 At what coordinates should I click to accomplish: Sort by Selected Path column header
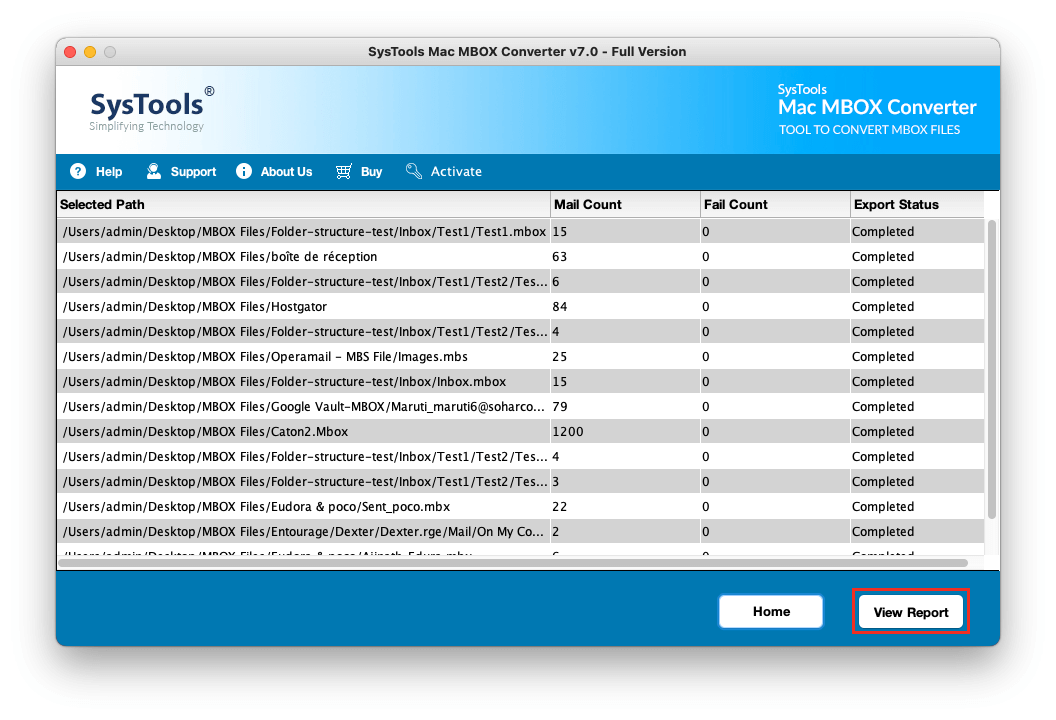click(304, 205)
